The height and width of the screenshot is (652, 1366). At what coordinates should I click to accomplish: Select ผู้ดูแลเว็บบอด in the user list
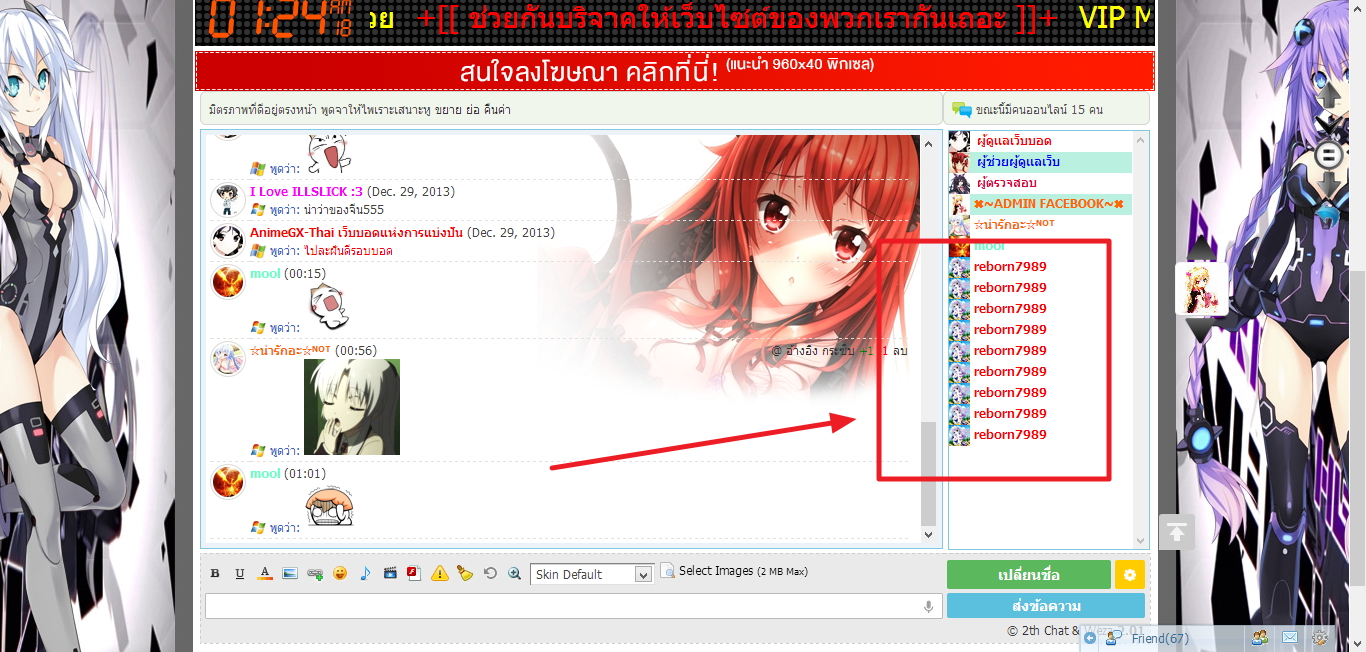[x=1013, y=141]
